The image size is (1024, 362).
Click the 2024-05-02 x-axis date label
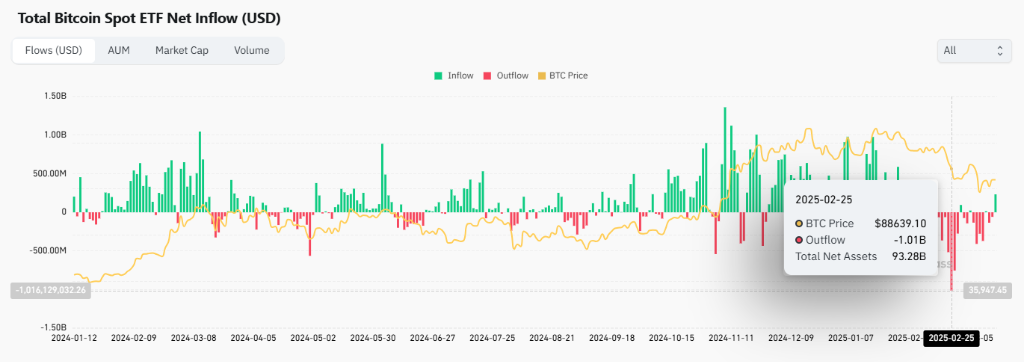[x=312, y=338]
